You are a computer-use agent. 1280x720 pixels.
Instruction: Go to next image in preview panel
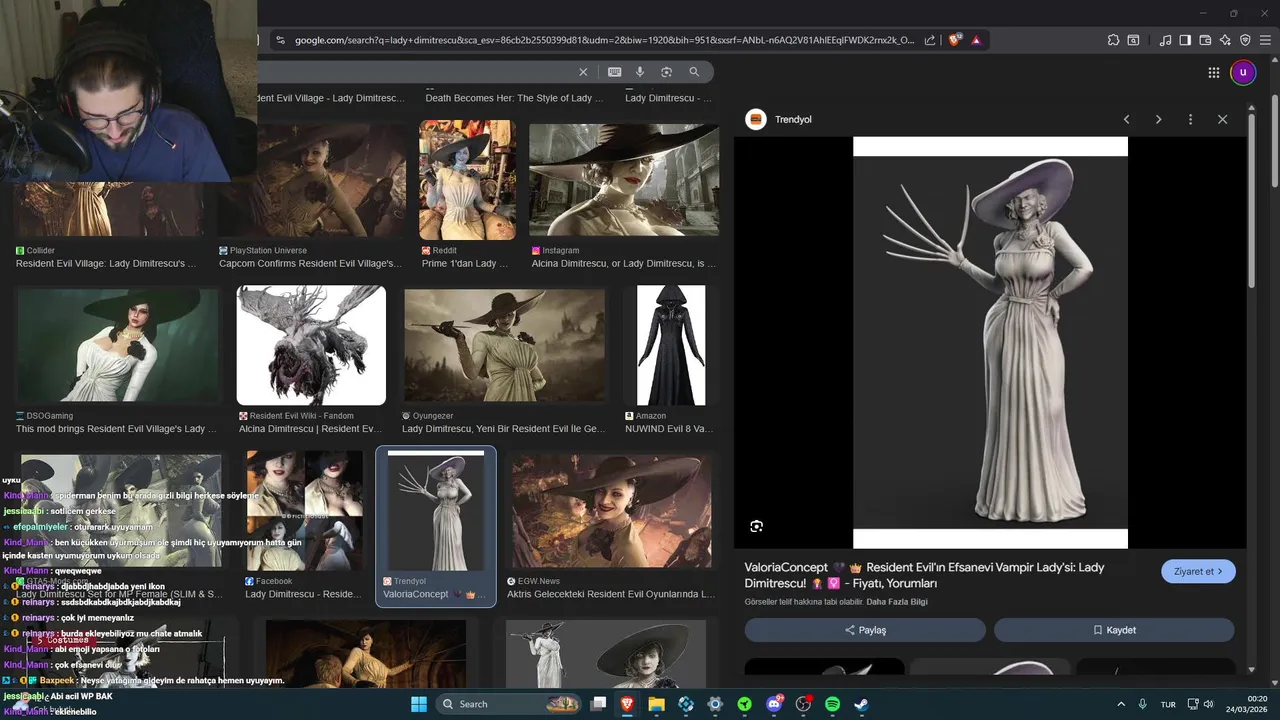pyautogui.click(x=1158, y=119)
